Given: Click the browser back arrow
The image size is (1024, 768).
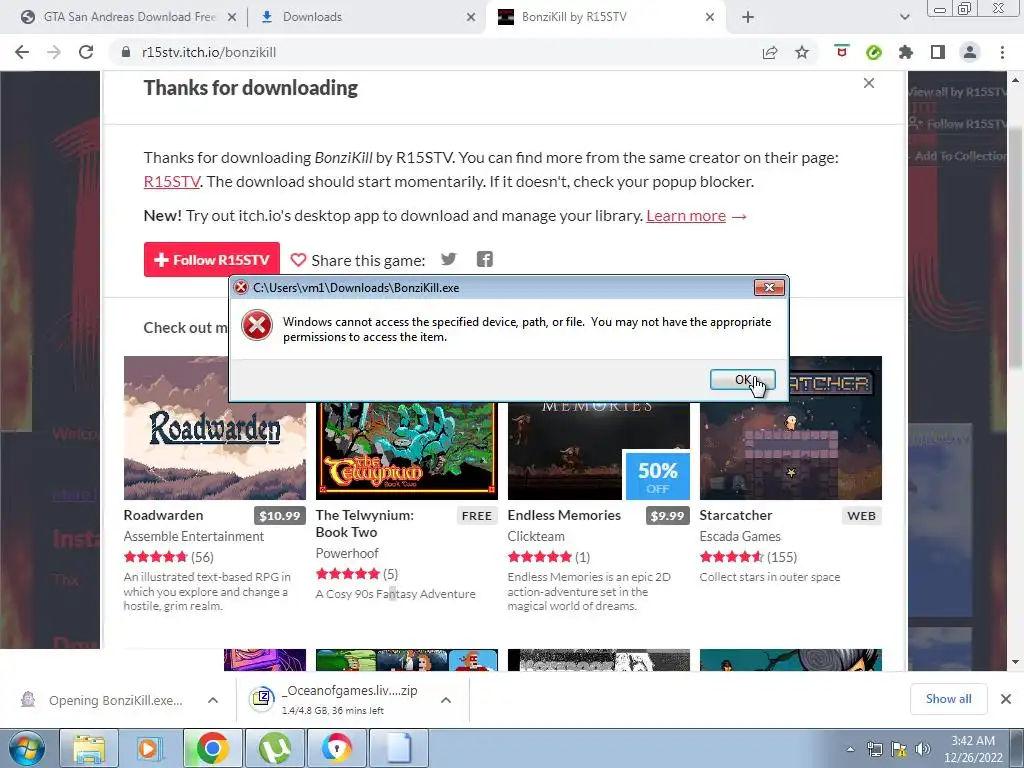Looking at the screenshot, I should click(22, 52).
